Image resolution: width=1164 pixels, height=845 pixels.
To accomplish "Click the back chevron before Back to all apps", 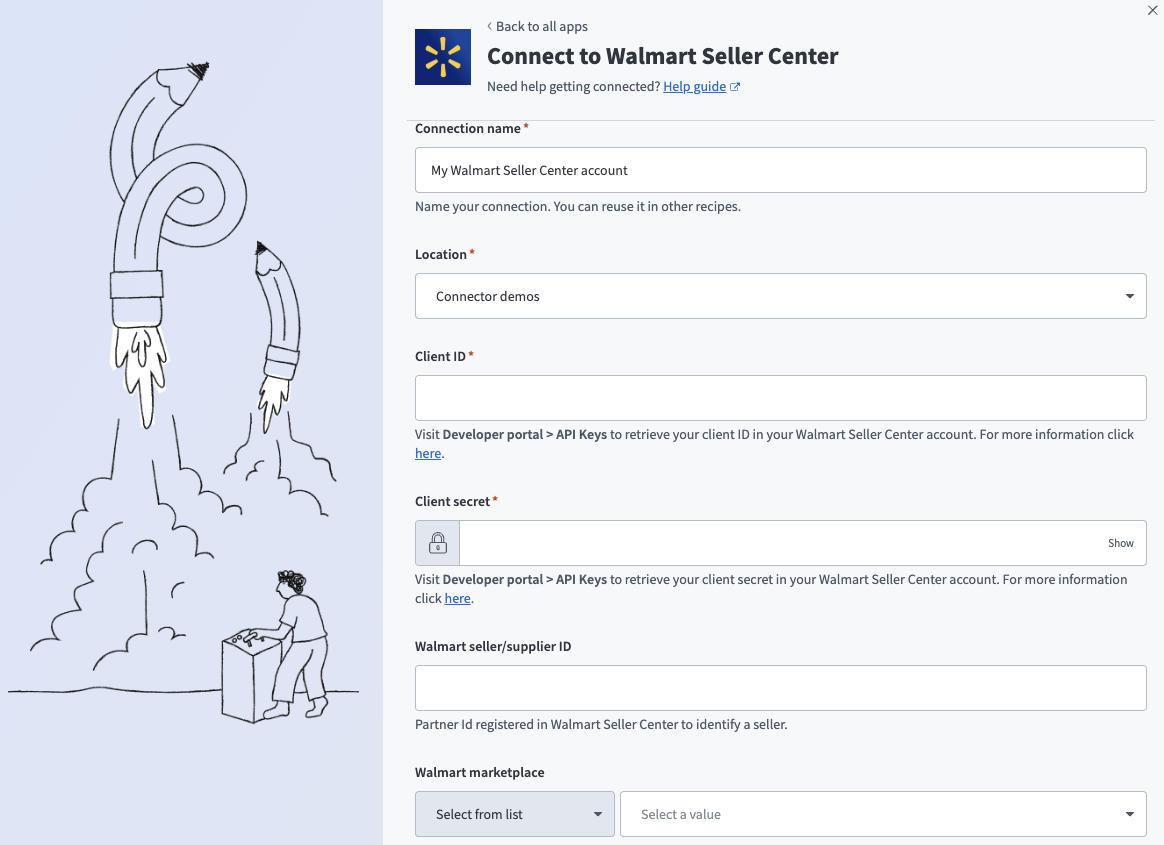I will (x=489, y=26).
